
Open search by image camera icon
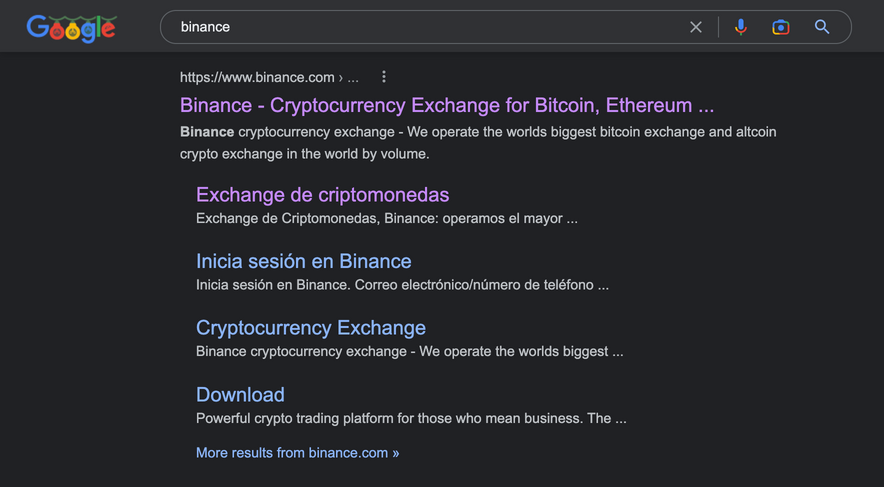pos(781,27)
